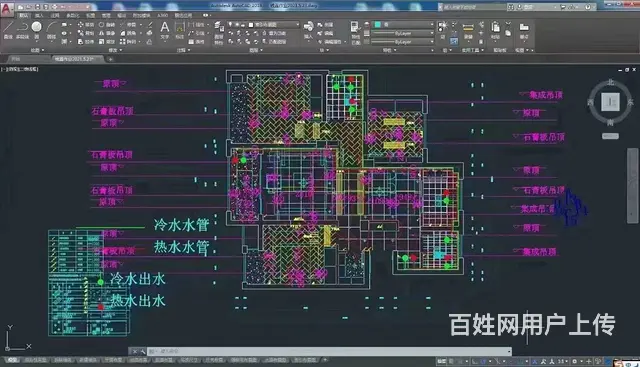Toggle grid display in status bar
This screenshot has width=640, height=367.
coord(452,361)
